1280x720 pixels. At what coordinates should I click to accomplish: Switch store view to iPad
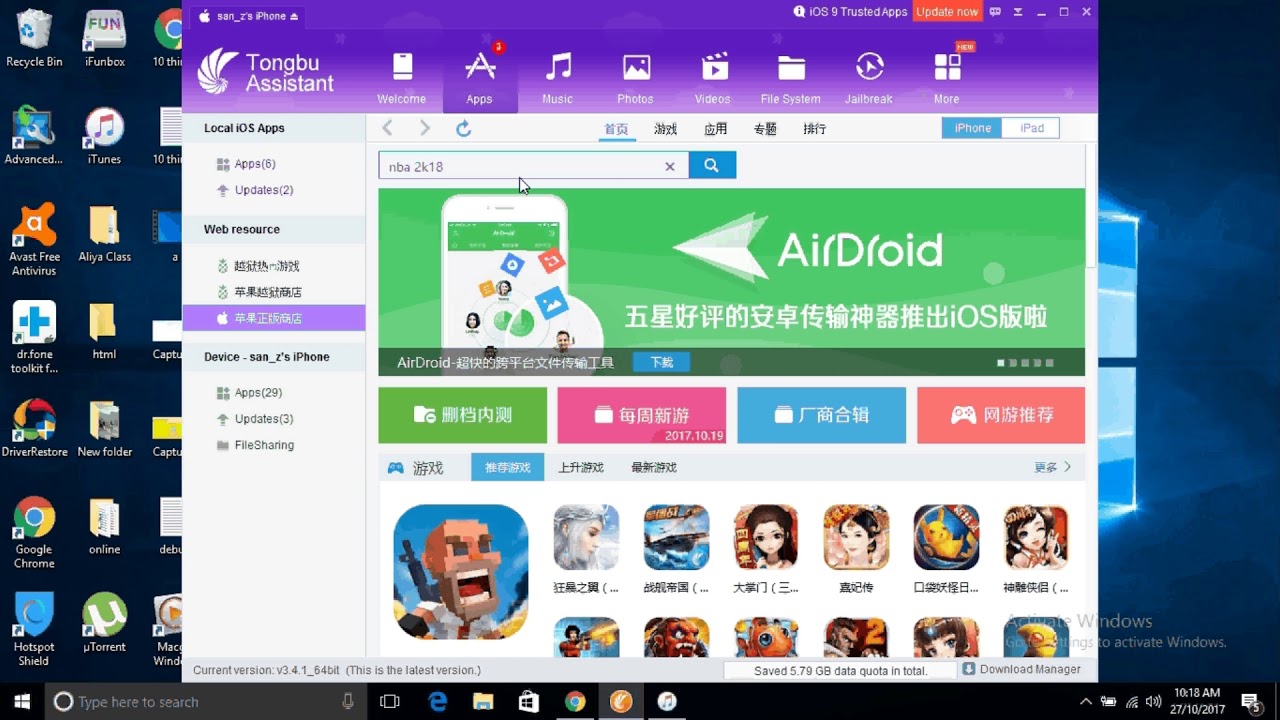(1031, 128)
